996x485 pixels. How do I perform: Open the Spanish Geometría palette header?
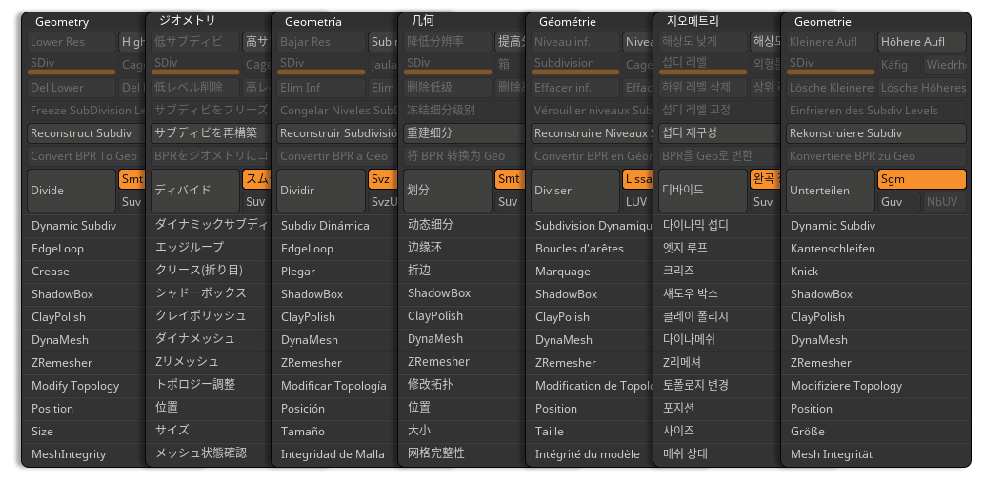[313, 22]
